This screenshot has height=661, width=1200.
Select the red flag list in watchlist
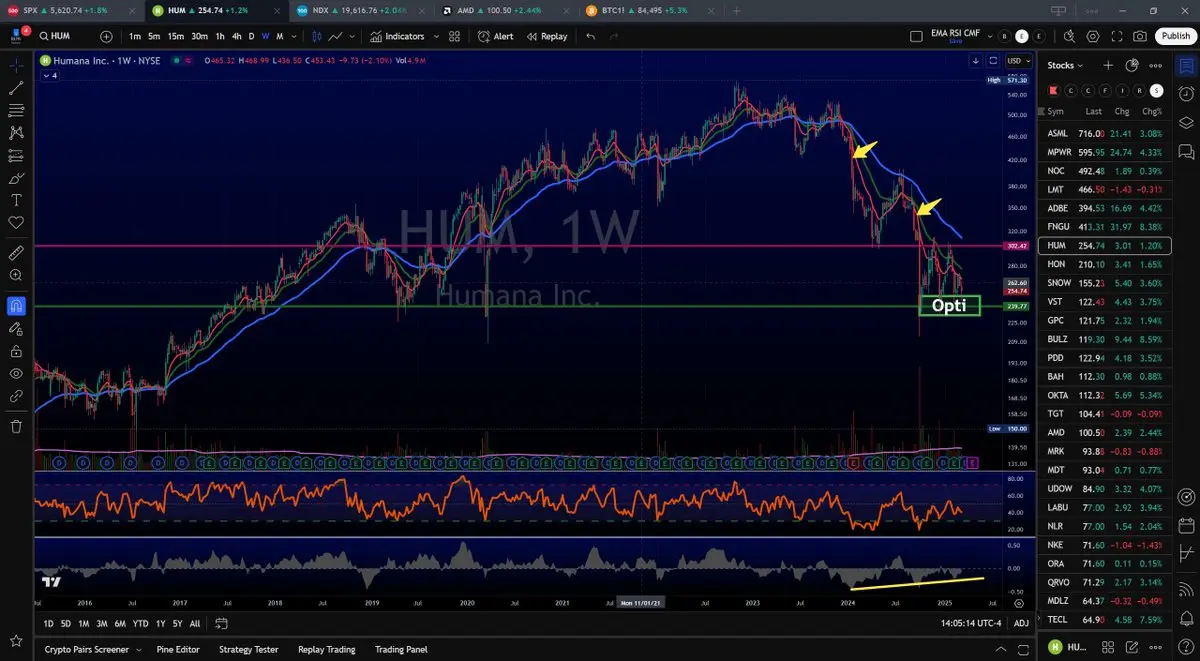[1053, 90]
